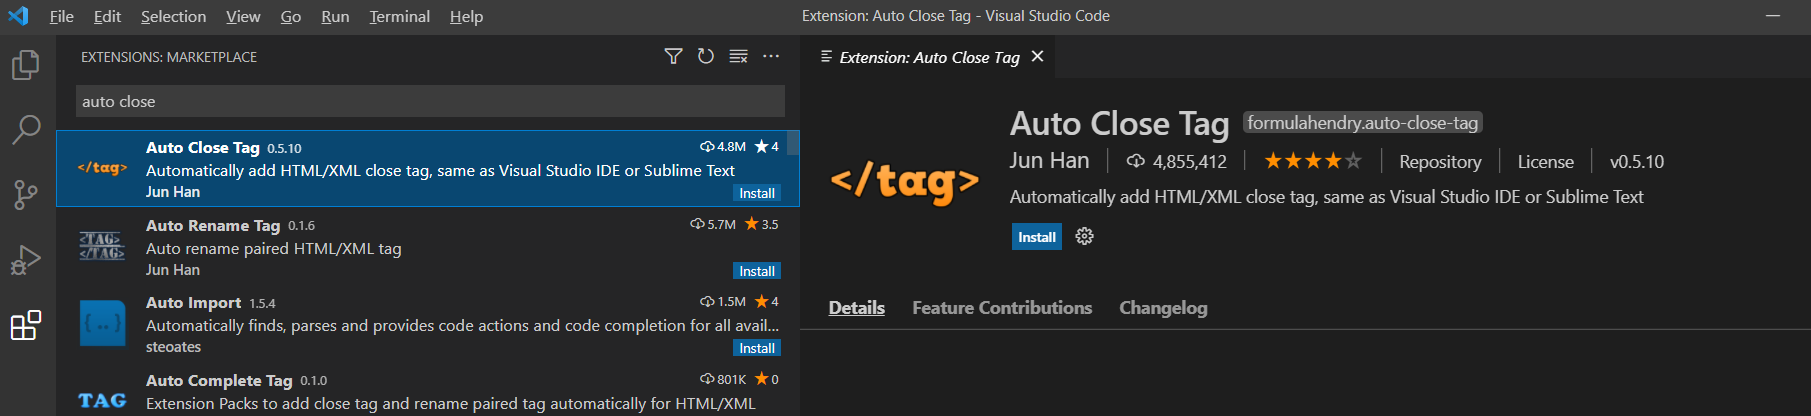Viewport: 1811px width, 416px height.
Task: Click the download count cloud icon in details
Action: pos(1136,161)
